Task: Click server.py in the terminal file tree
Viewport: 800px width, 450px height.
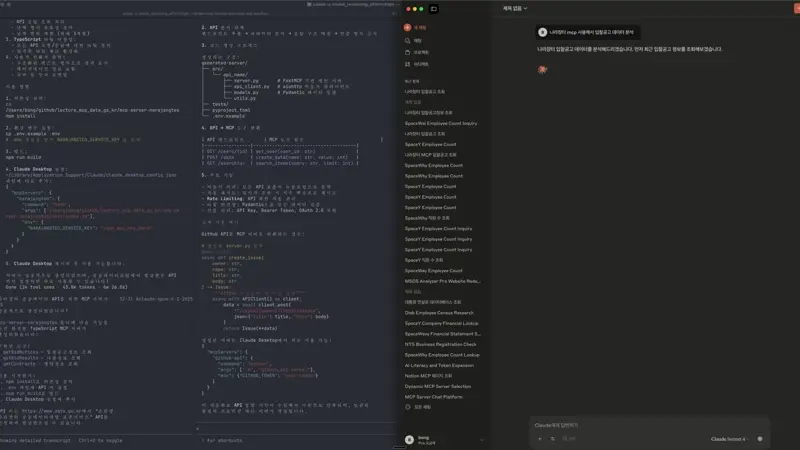Action: (246, 81)
